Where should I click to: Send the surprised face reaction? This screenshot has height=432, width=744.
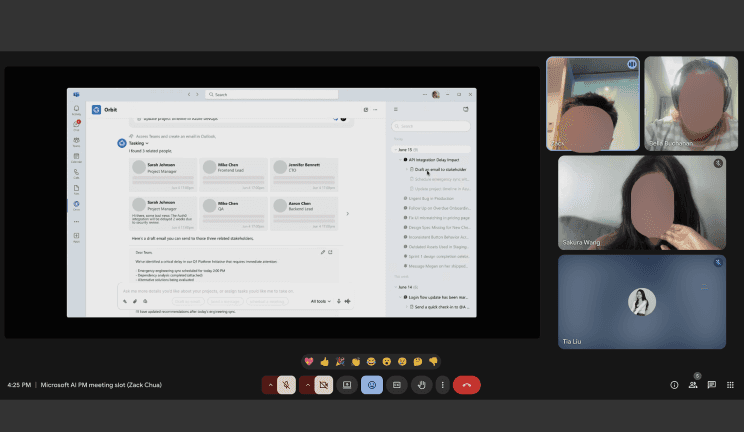(387, 362)
